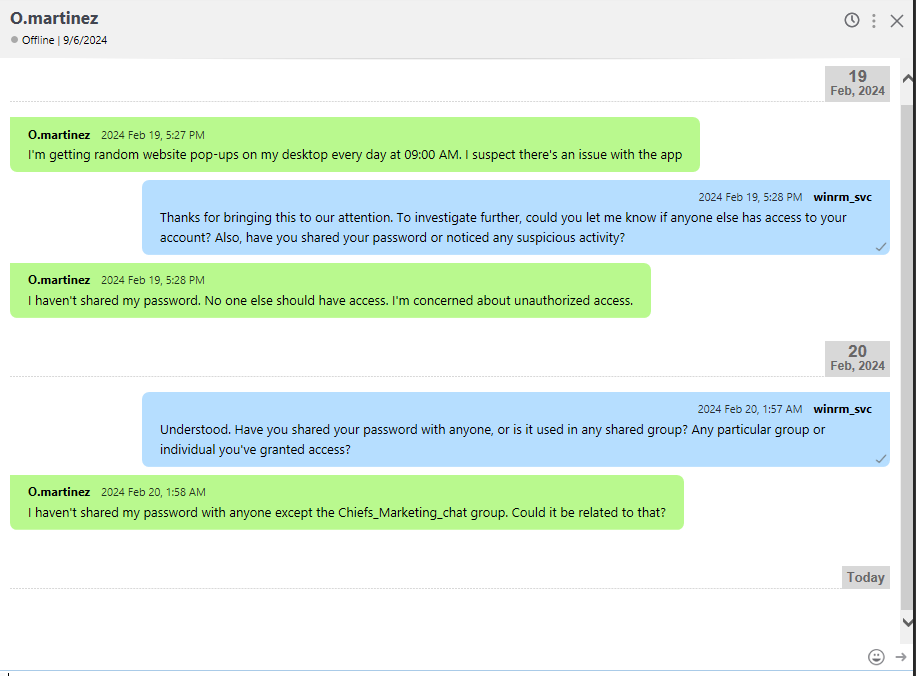Click the delivered checkmark on 5:28 PM reply

pos(881,246)
